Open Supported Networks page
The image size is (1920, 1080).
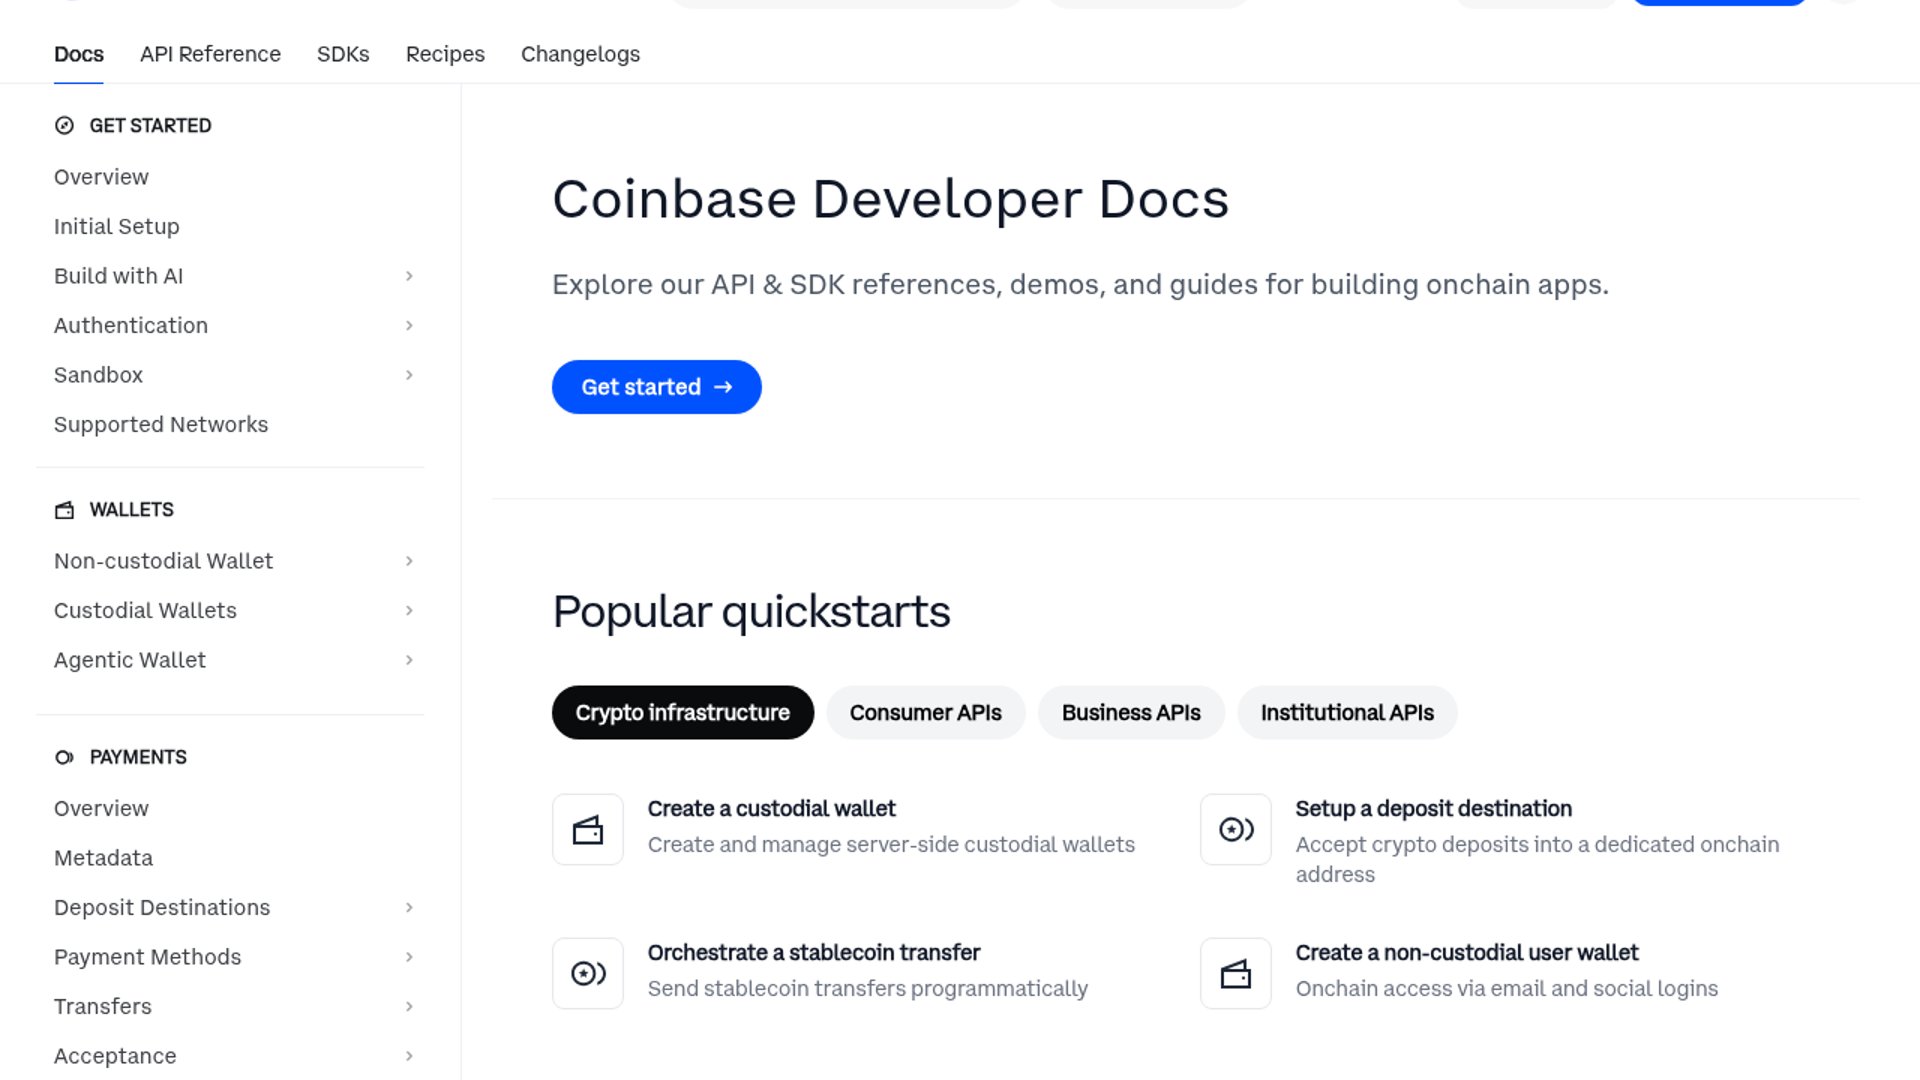pos(161,425)
